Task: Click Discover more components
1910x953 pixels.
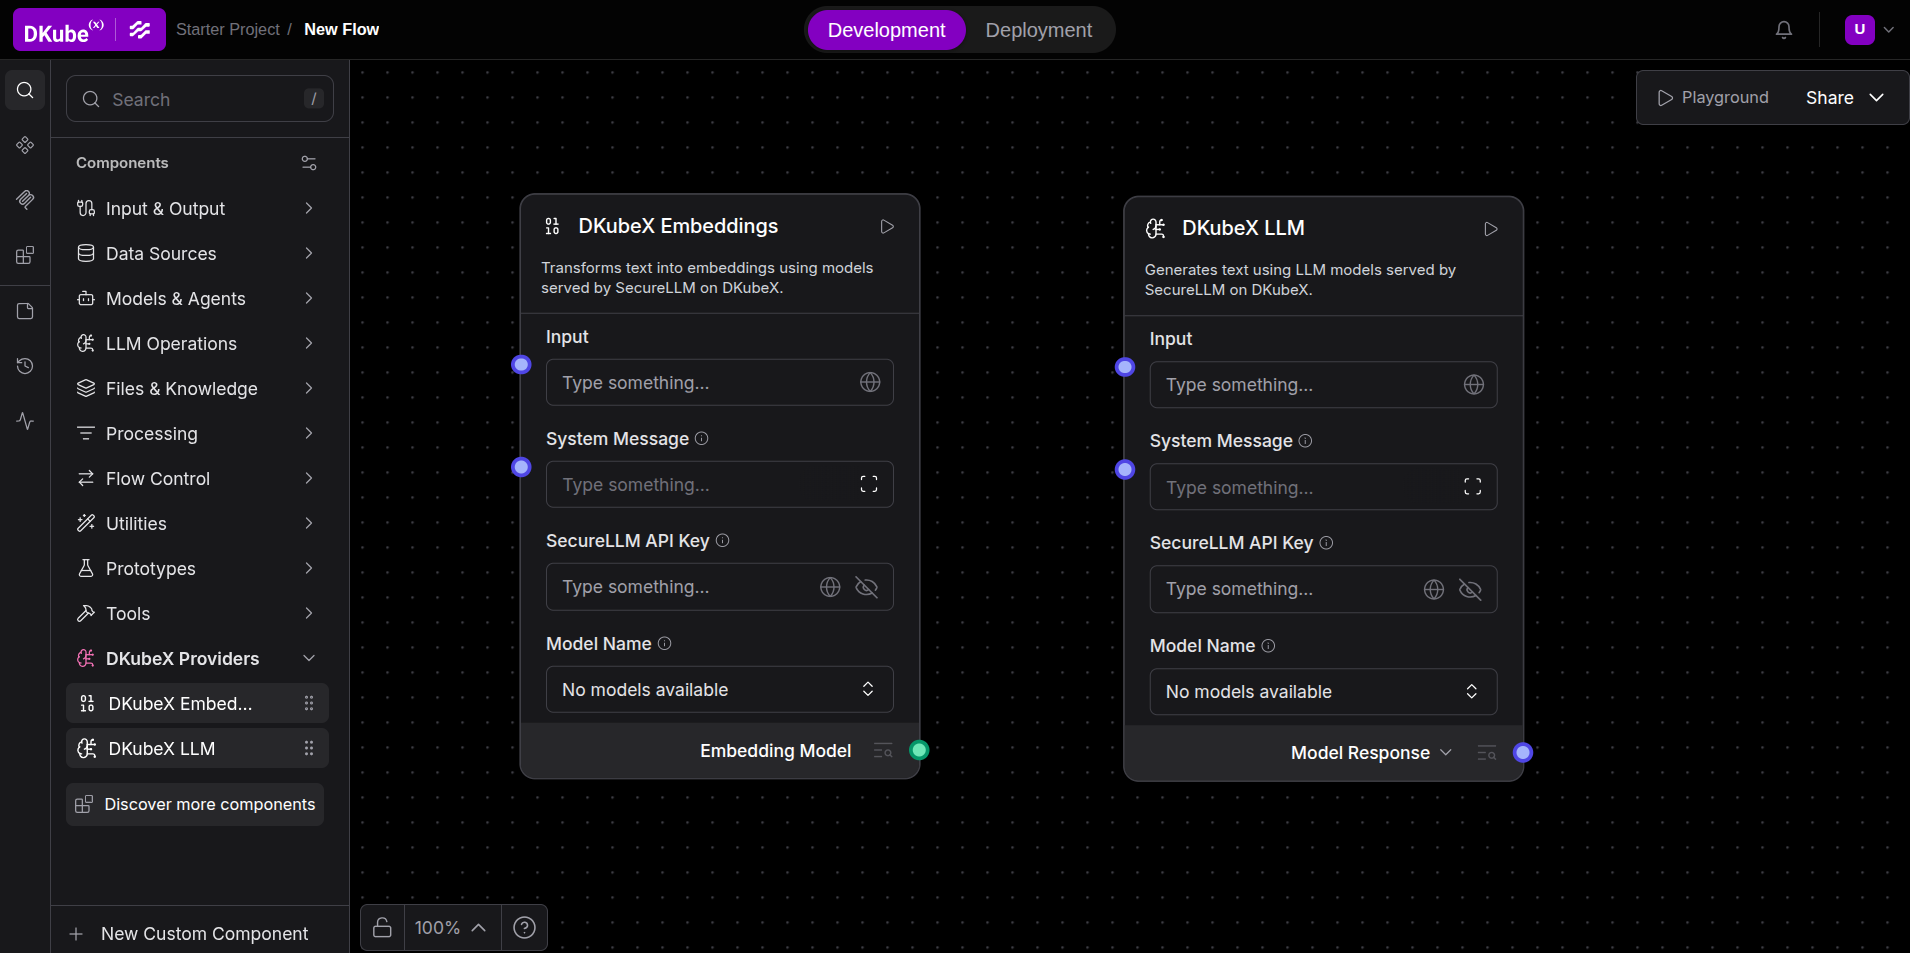Action: (x=195, y=805)
